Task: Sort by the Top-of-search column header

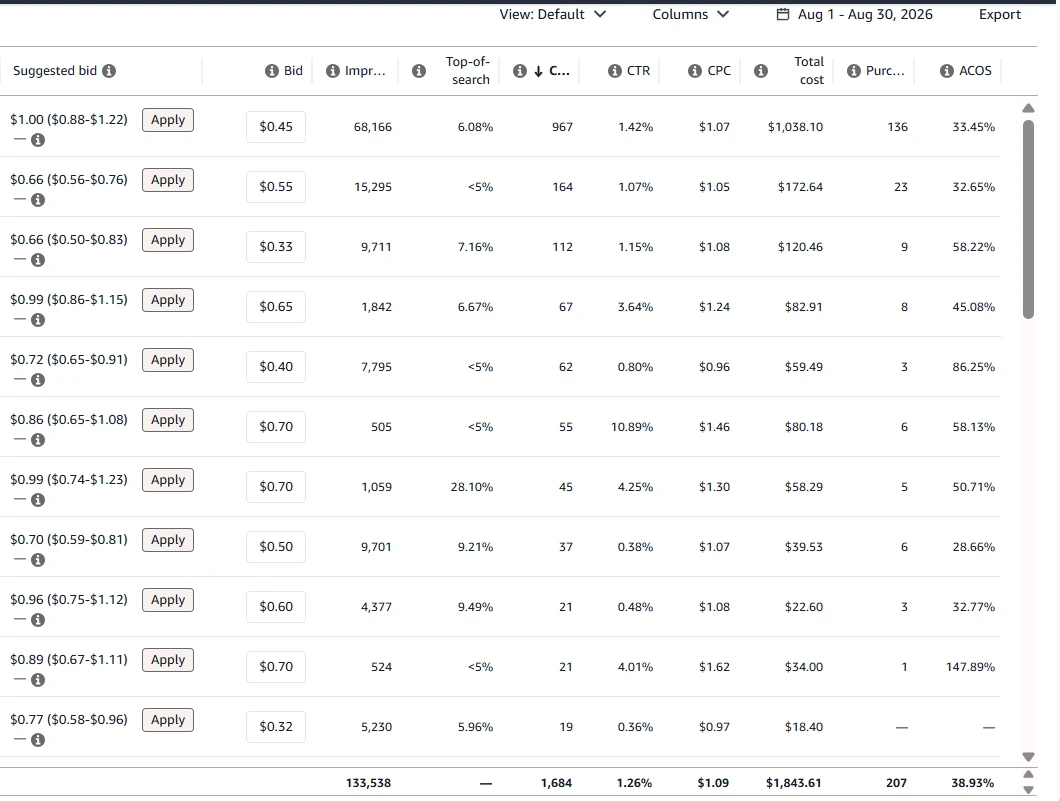Action: tap(467, 70)
